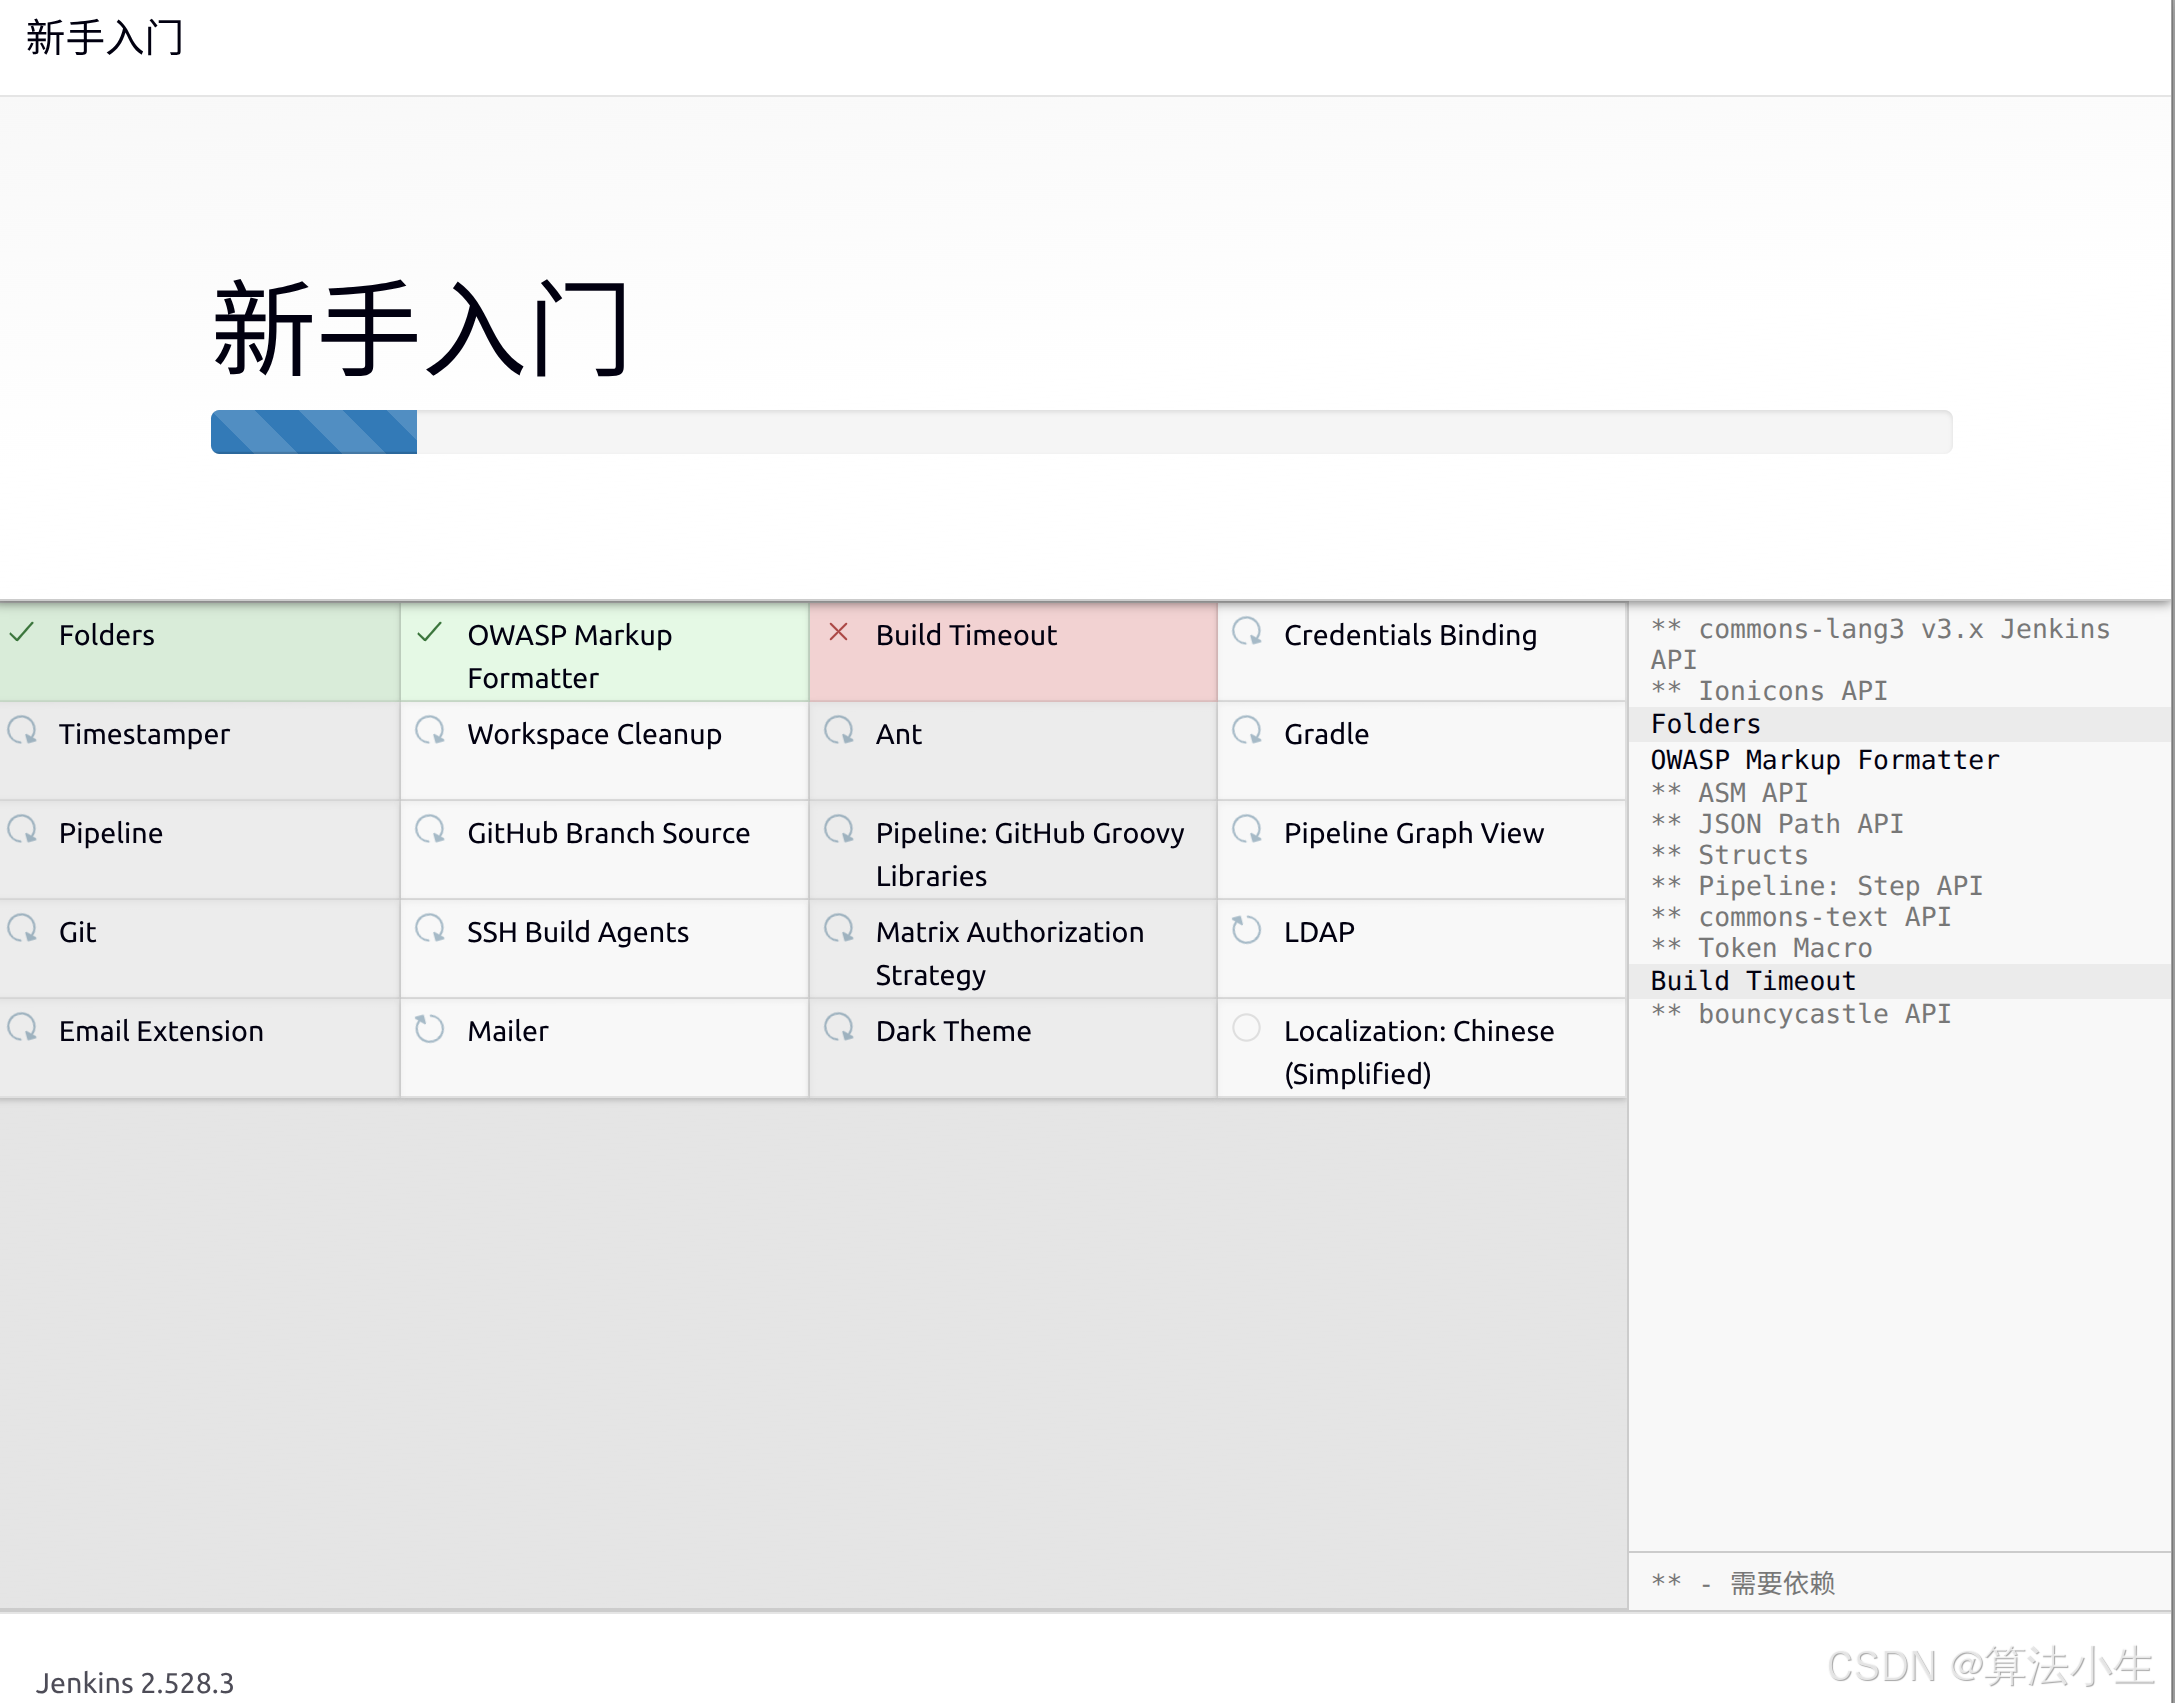Click the green checkmark beside Folders

(x=22, y=632)
